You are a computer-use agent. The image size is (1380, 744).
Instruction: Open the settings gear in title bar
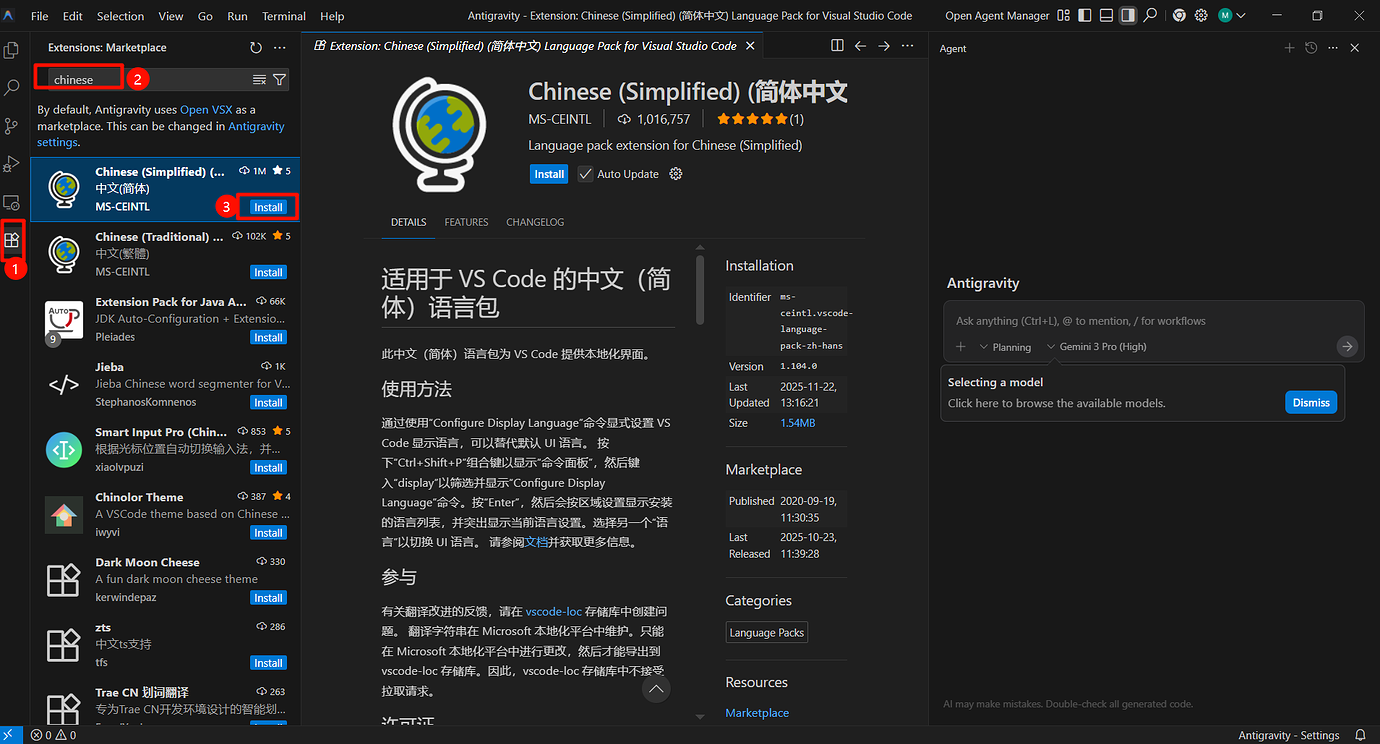[1201, 16]
